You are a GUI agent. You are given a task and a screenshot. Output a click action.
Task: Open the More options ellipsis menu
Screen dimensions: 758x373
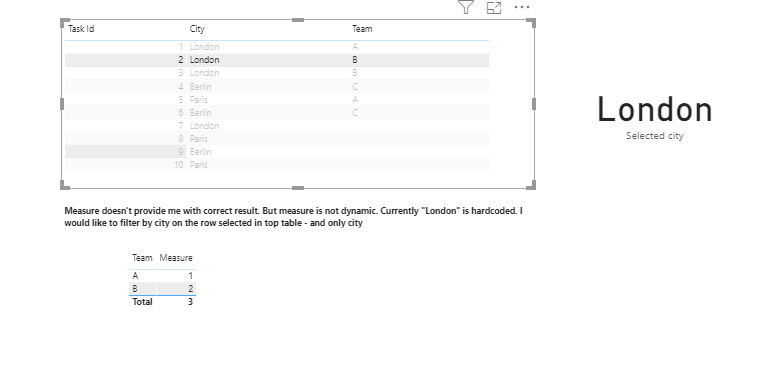[522, 7]
